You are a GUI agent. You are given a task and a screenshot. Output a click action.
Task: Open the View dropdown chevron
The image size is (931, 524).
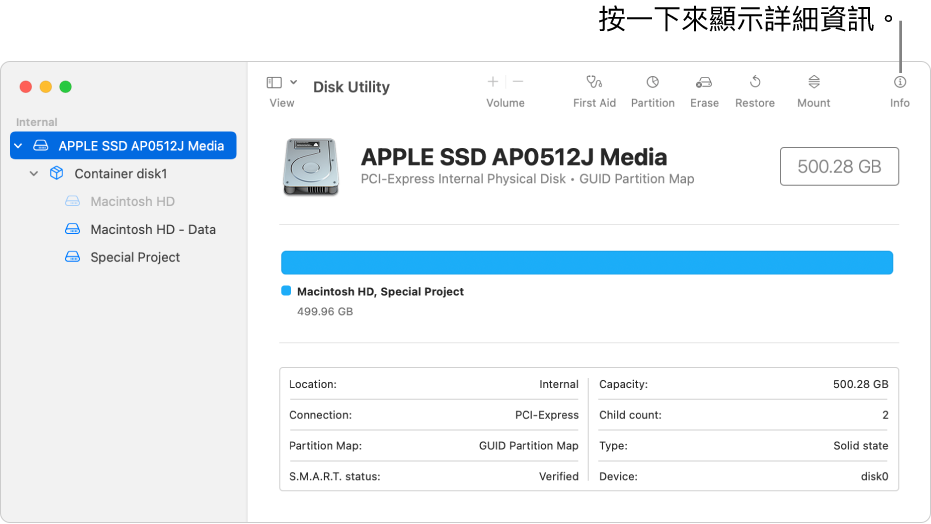(293, 82)
